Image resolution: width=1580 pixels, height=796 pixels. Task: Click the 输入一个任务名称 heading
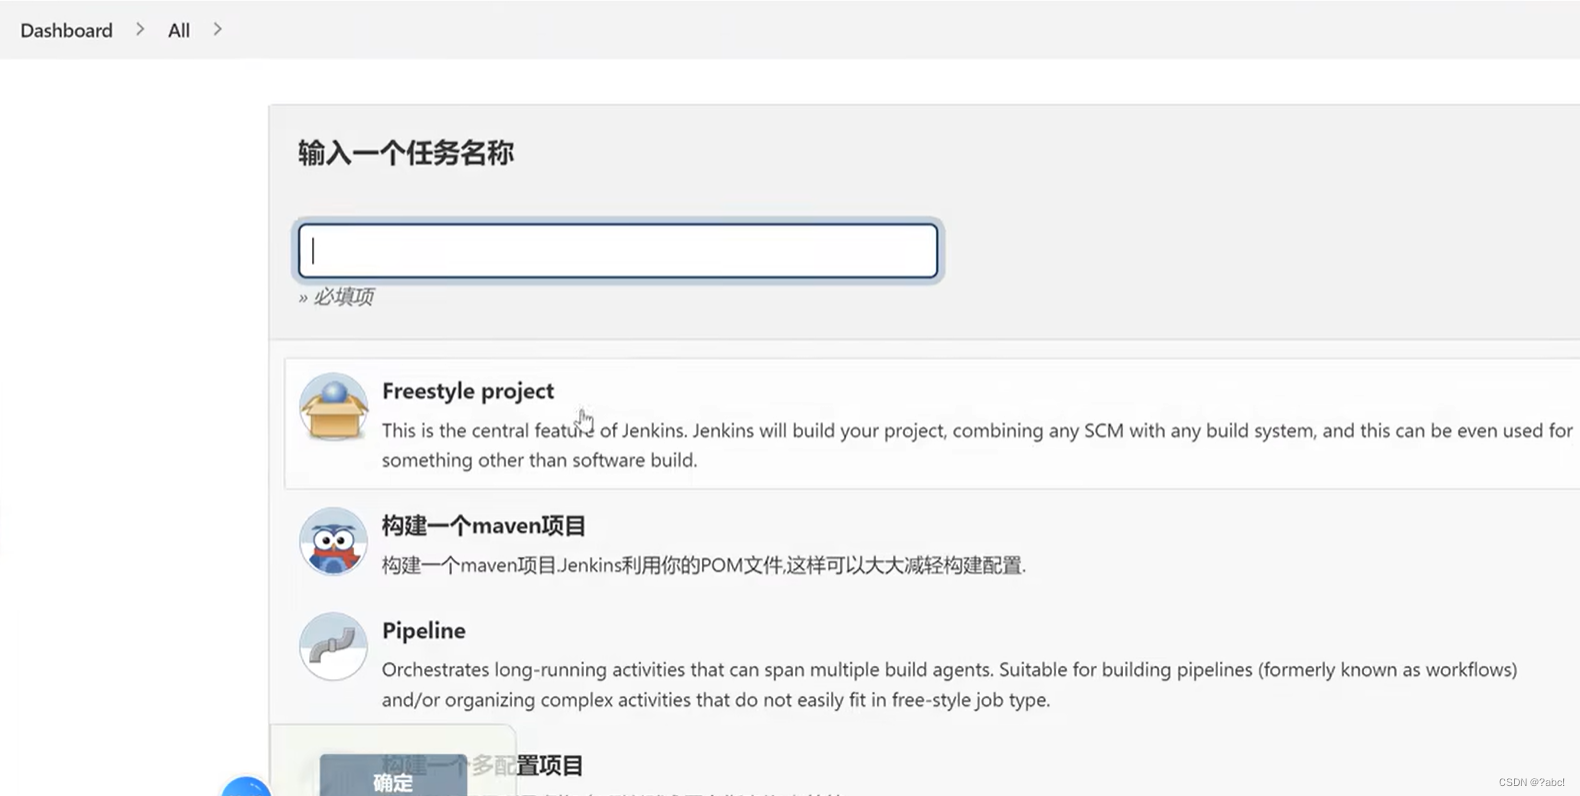406,153
